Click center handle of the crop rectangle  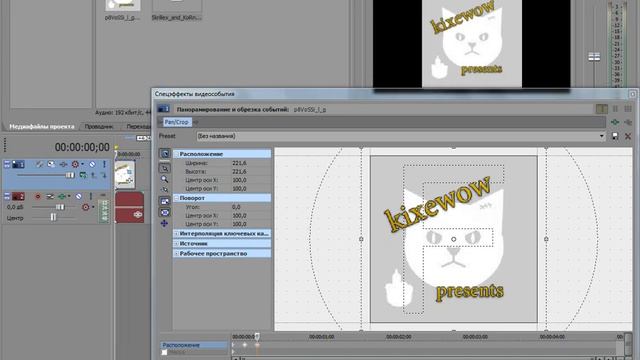click(453, 239)
